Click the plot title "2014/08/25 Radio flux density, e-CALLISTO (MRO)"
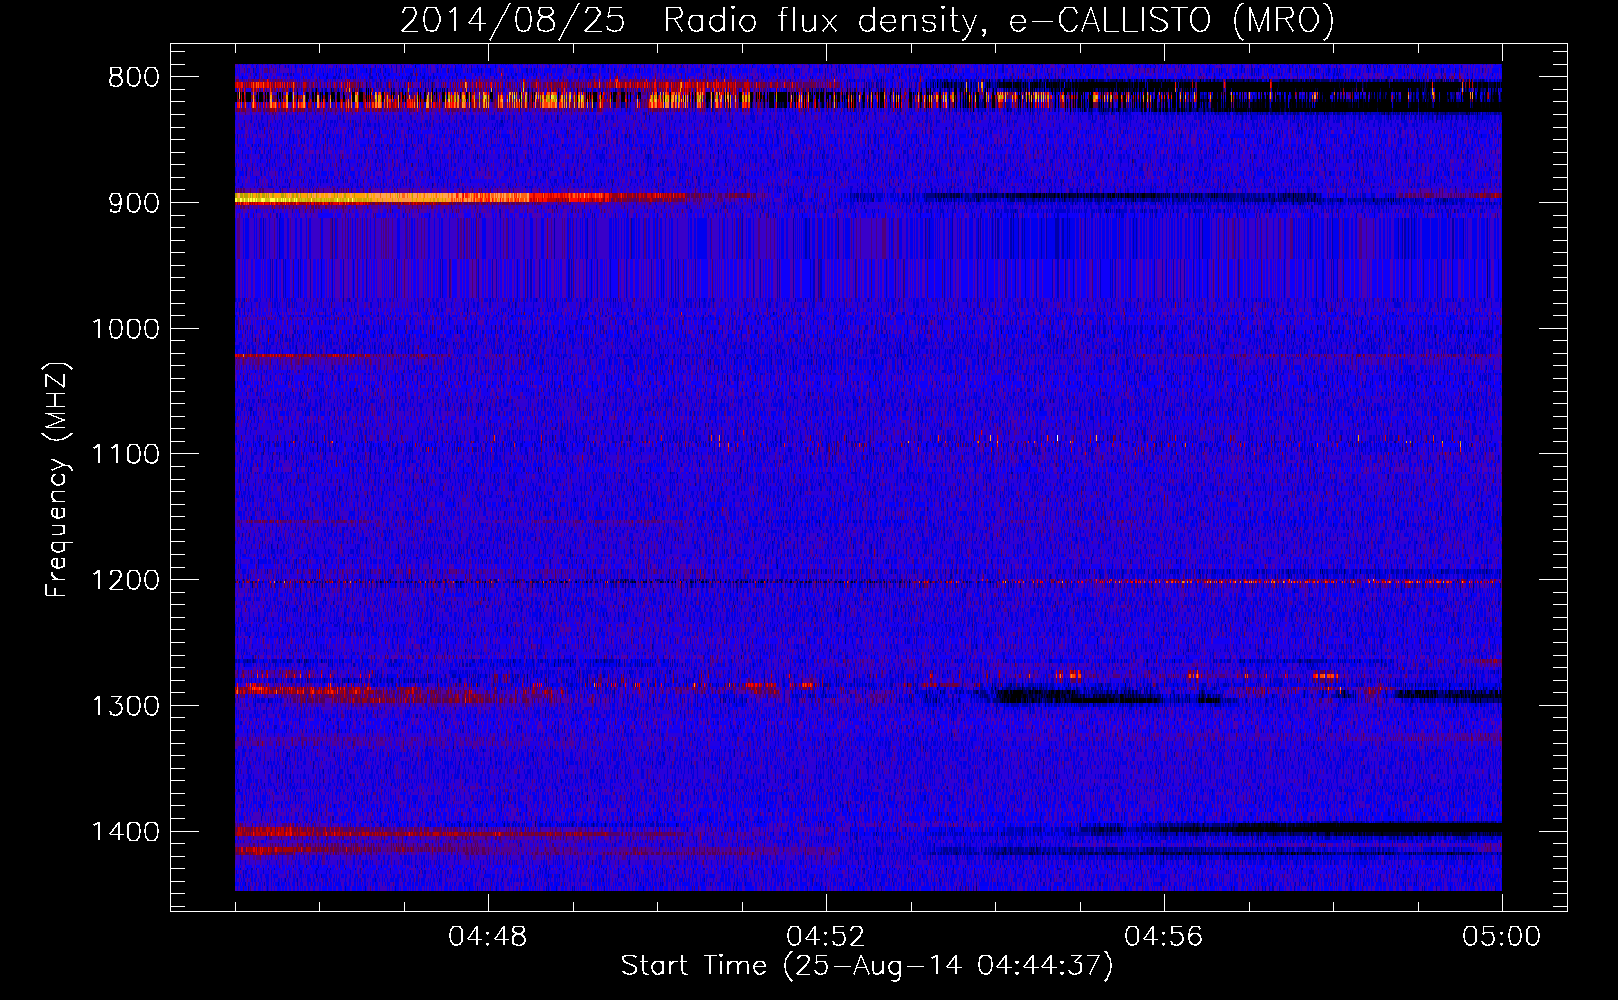This screenshot has width=1618, height=1000. coord(867,20)
